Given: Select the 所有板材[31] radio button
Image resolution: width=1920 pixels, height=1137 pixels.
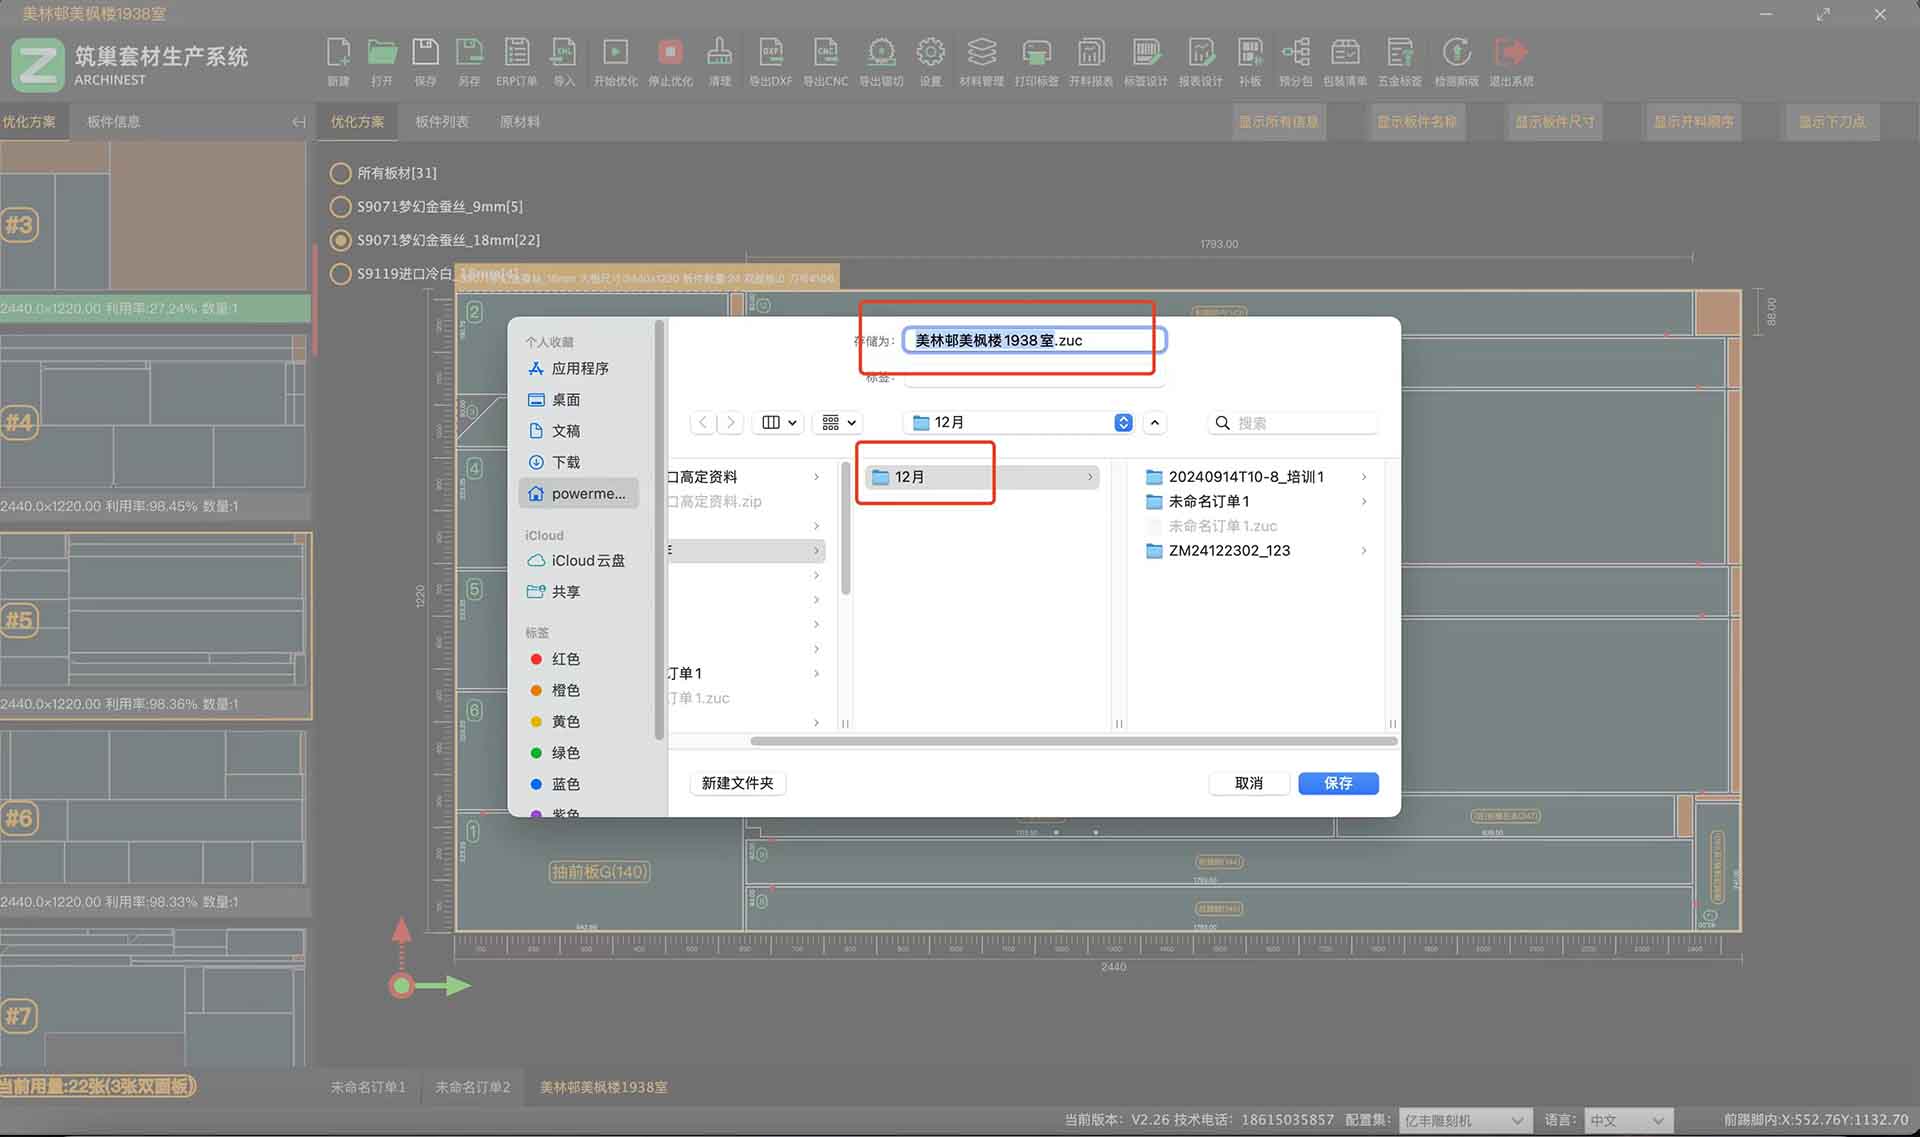Looking at the screenshot, I should tap(340, 173).
